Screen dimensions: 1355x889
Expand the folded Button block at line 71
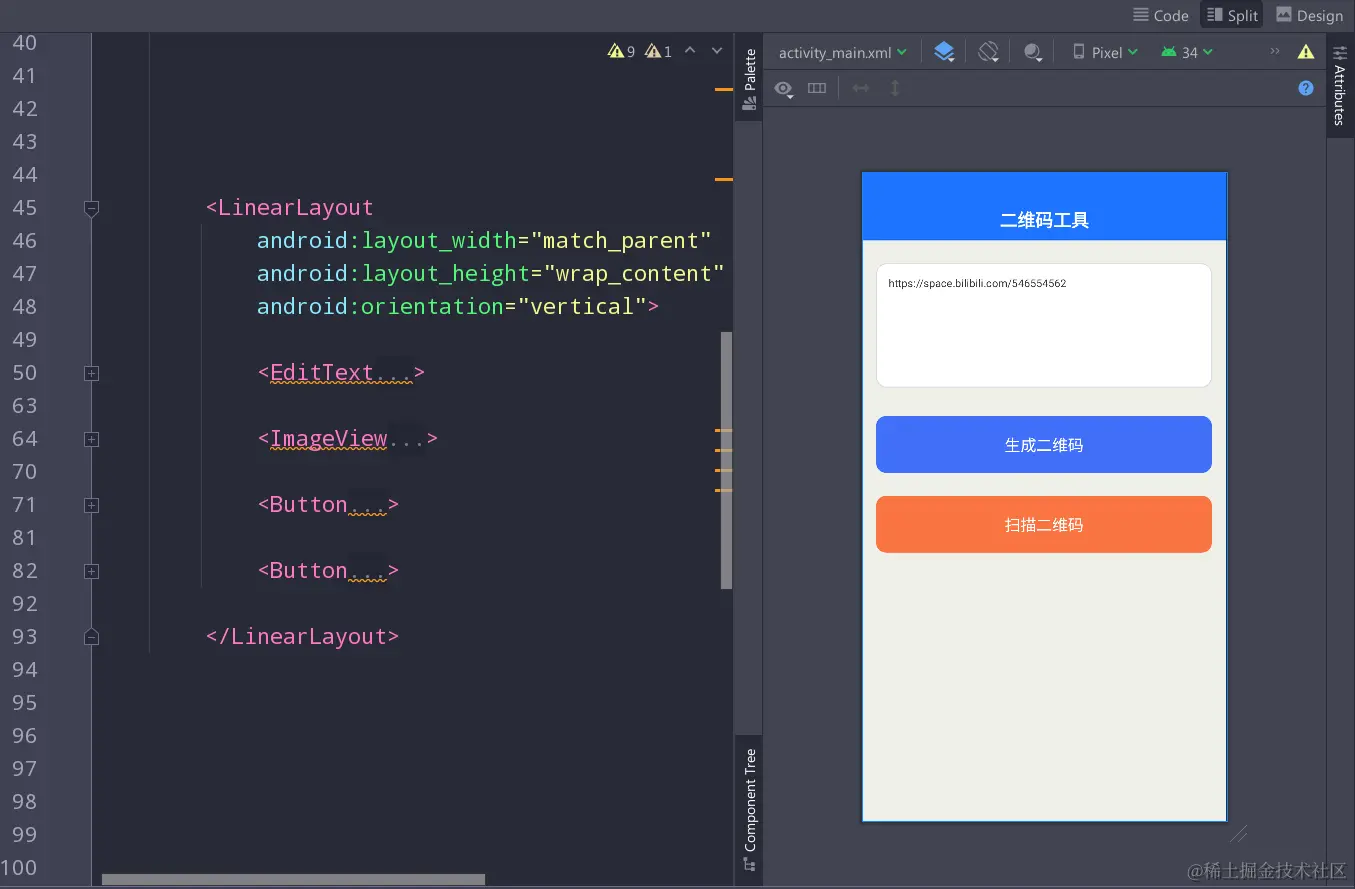92,505
